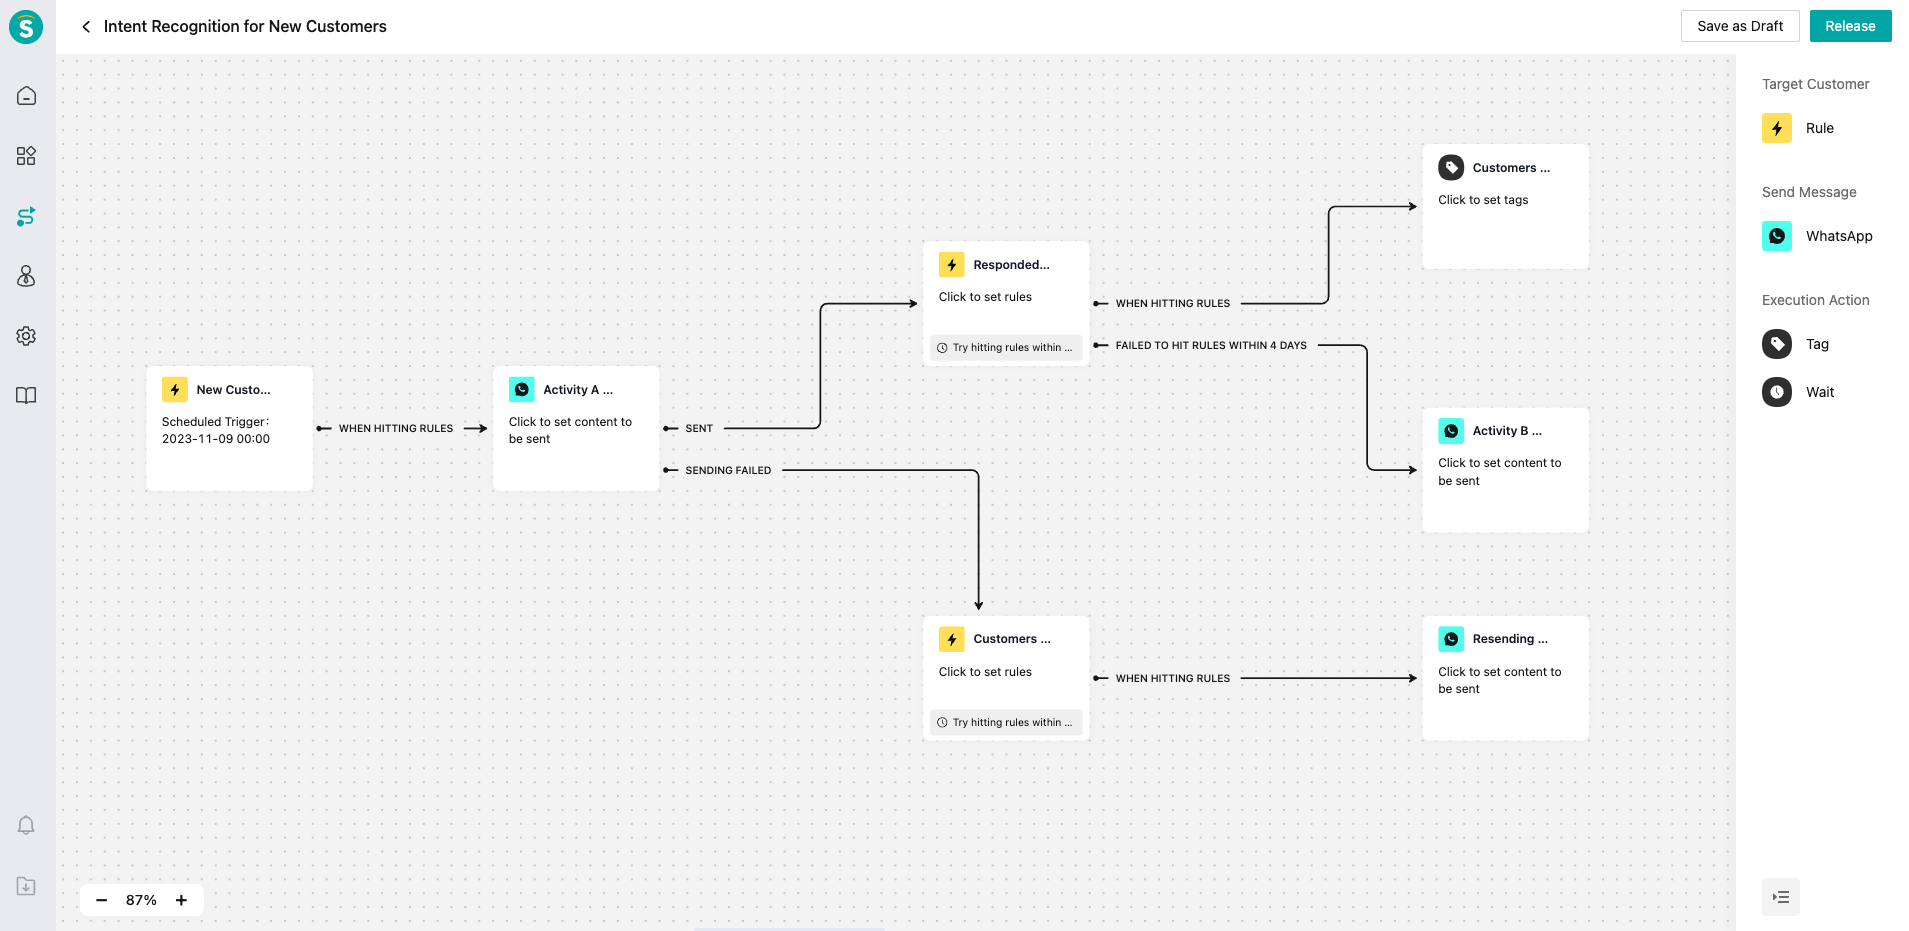Click 'Click to set content' in Resending node
1909x931 pixels.
pyautogui.click(x=1500, y=680)
